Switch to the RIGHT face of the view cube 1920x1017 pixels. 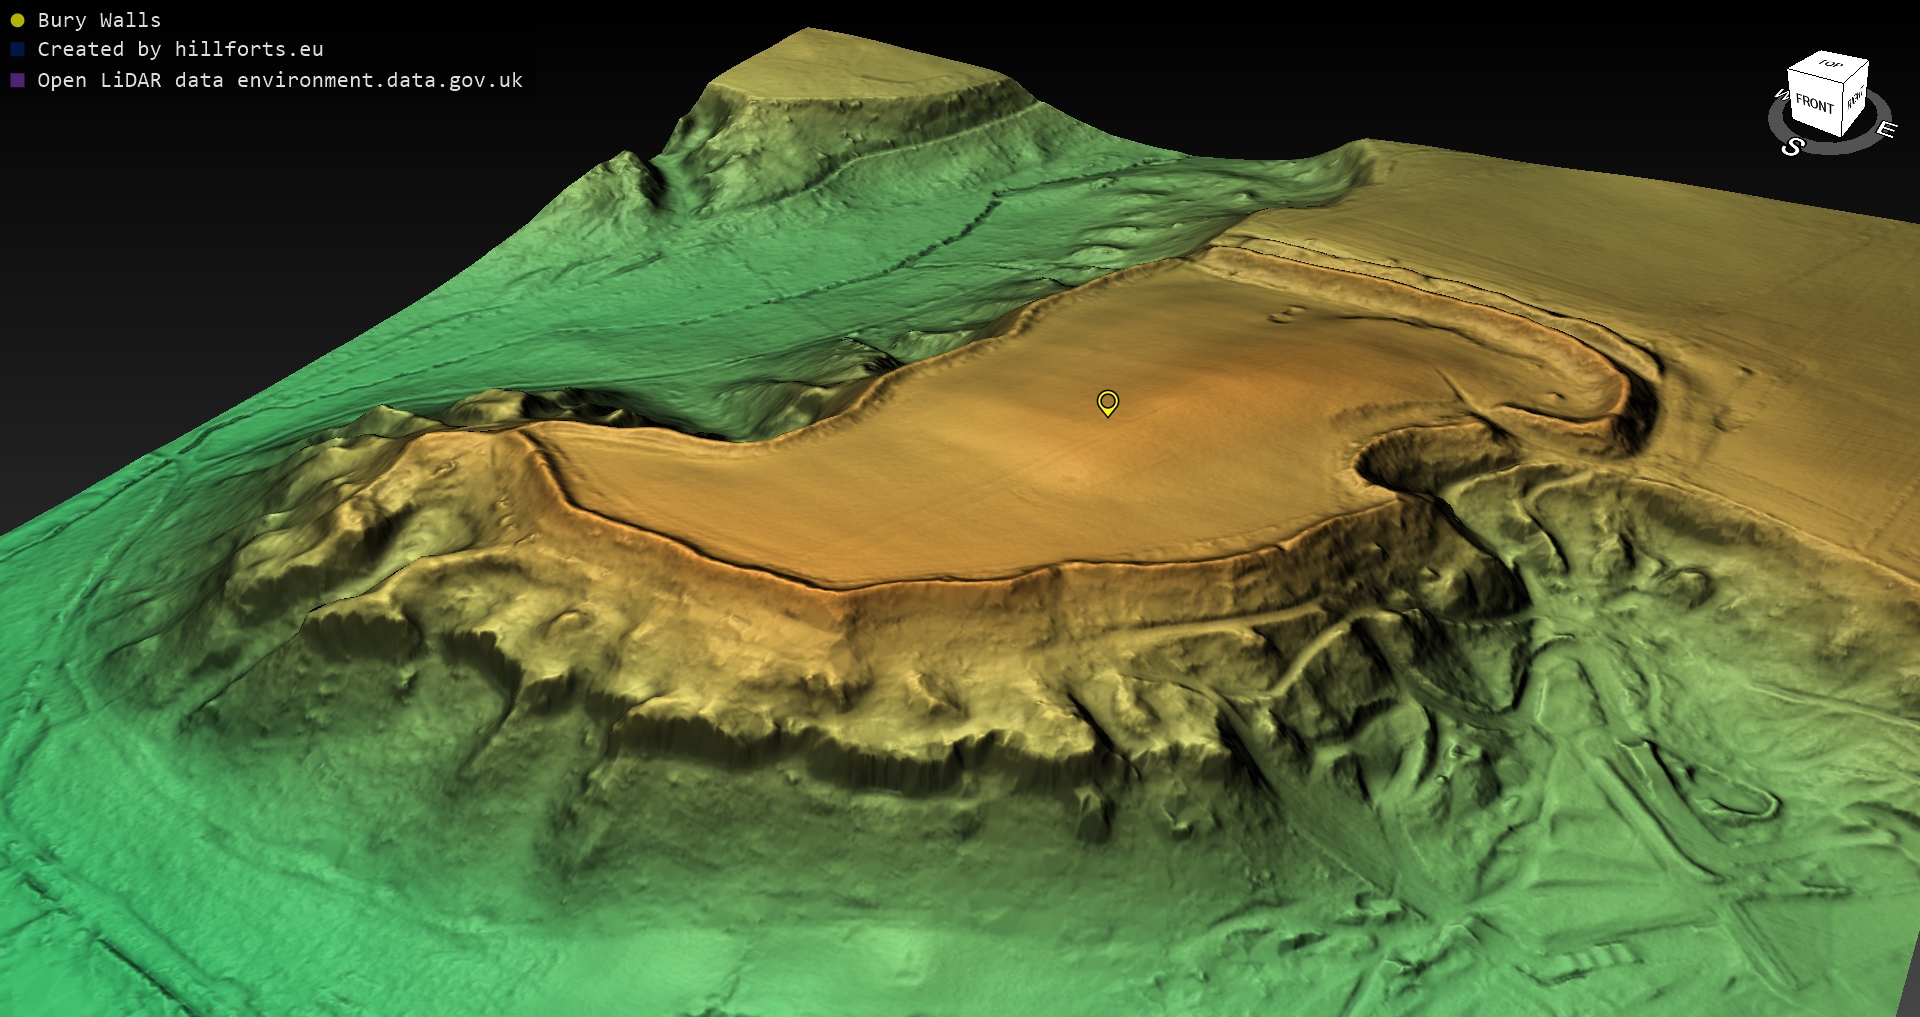(1855, 99)
